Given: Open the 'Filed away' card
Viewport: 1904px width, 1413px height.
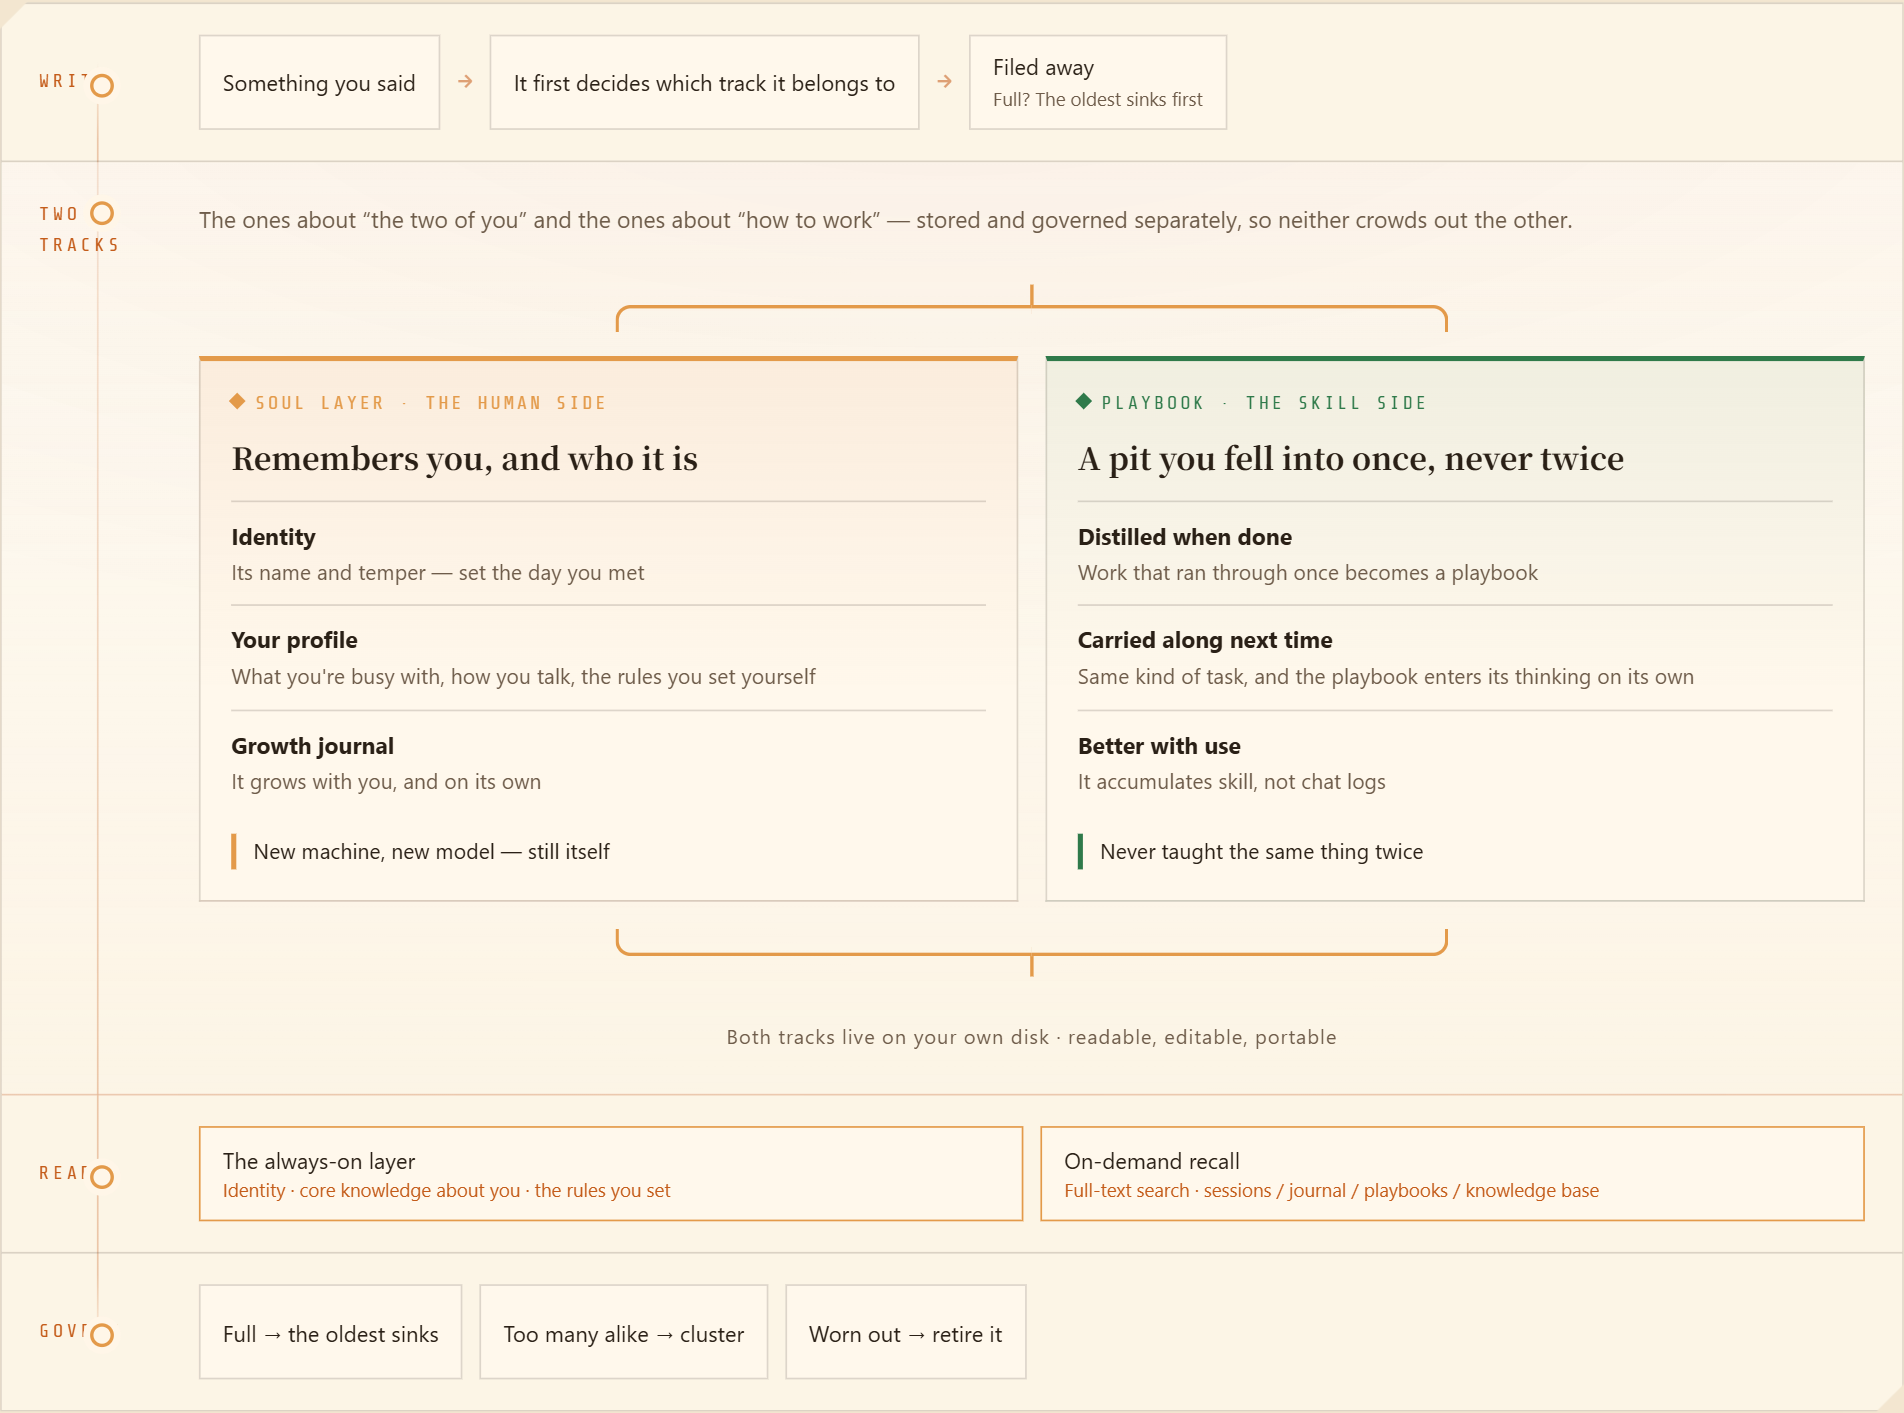Looking at the screenshot, I should coord(1098,83).
